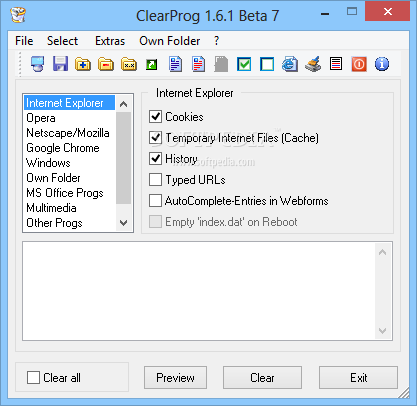The width and height of the screenshot is (417, 406).
Task: Click the ClearProg trash can title icon
Action: click(x=18, y=15)
